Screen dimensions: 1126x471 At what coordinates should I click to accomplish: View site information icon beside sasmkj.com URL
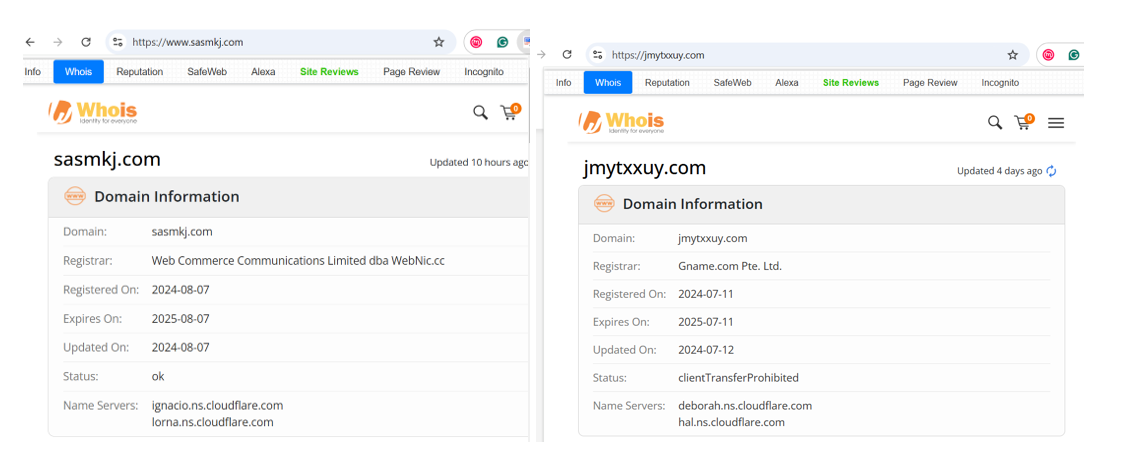(x=117, y=42)
